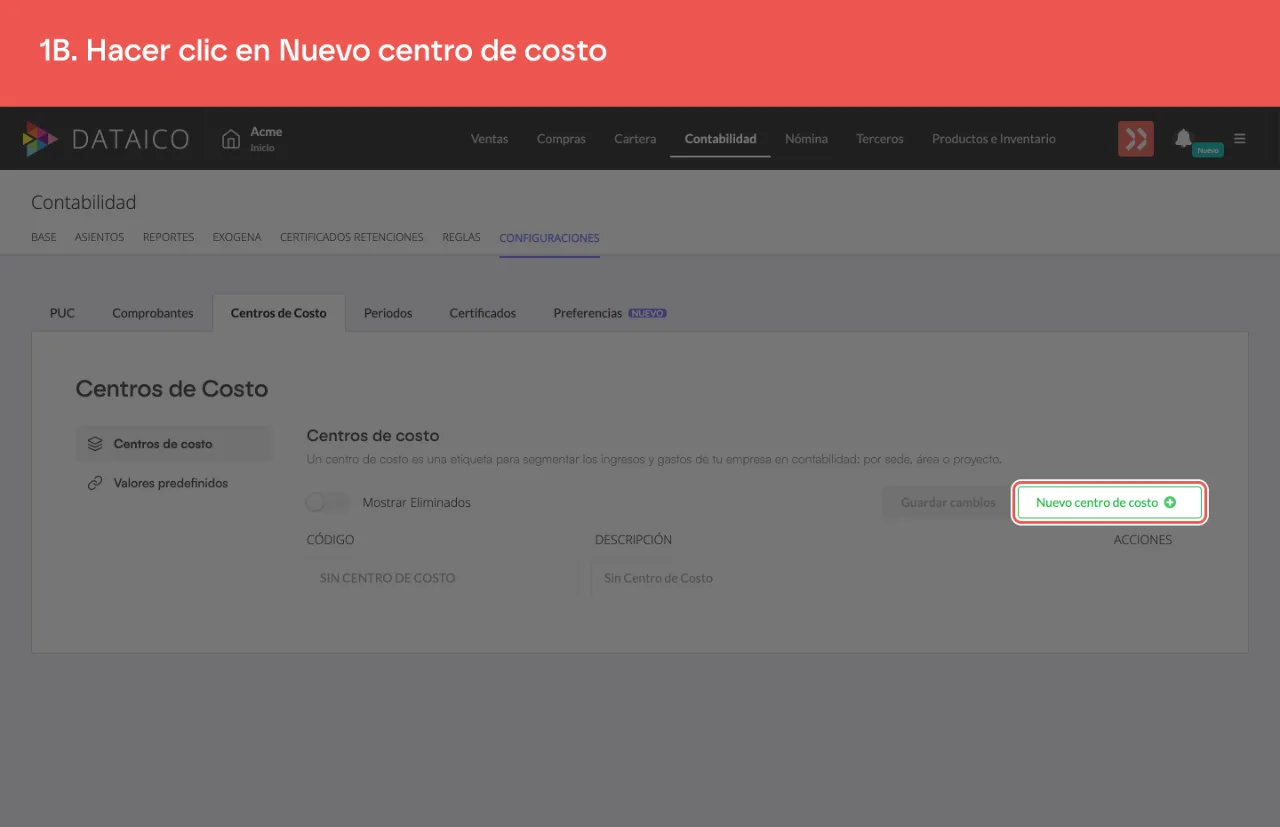Viewport: 1280px width, 827px height.
Task: Click the Nuevo badge under the bell
Action: pyautogui.click(x=1208, y=150)
